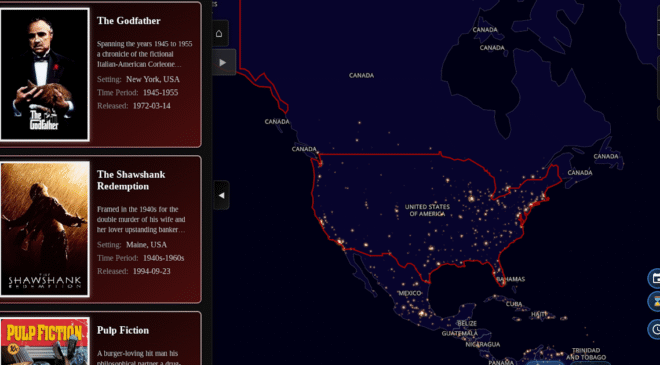Click The Godfather description text

tap(144, 54)
